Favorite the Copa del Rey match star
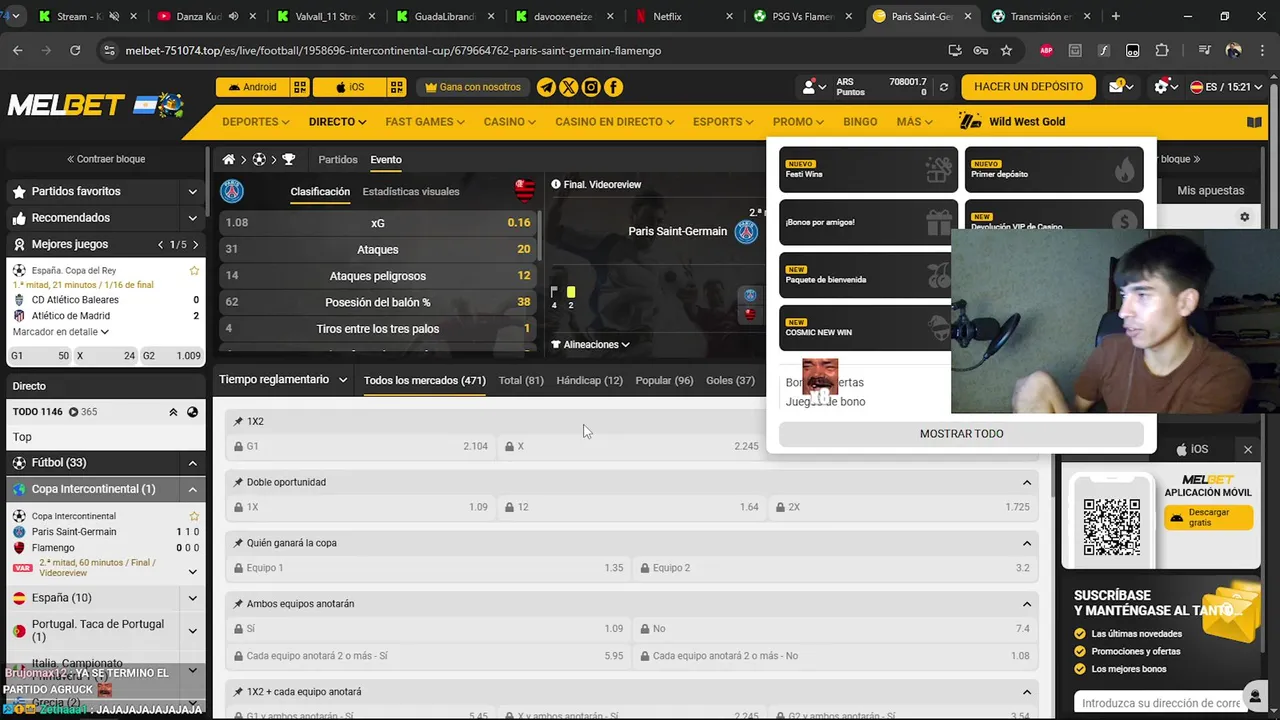The width and height of the screenshot is (1280, 720). [194, 271]
